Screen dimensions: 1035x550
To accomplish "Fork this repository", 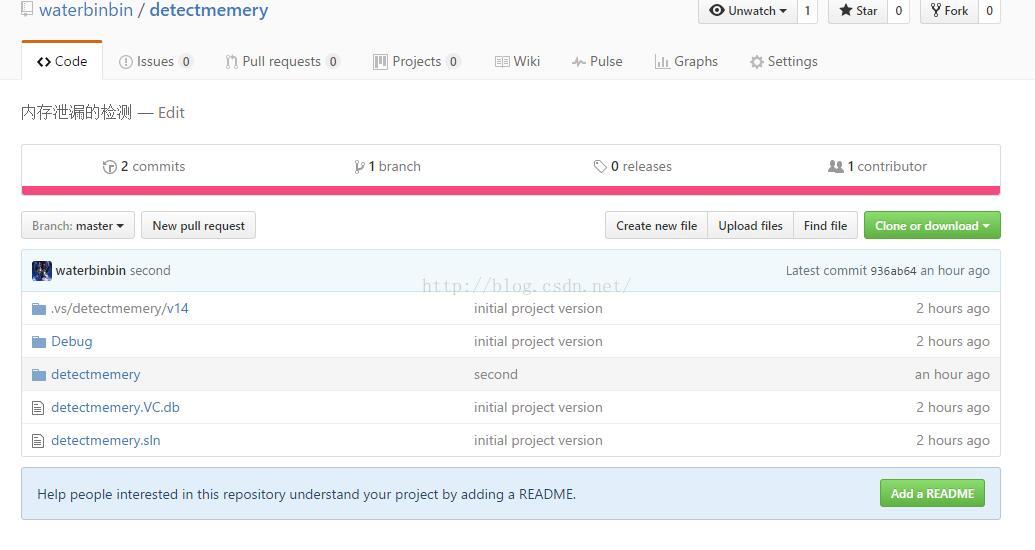I will 949,11.
